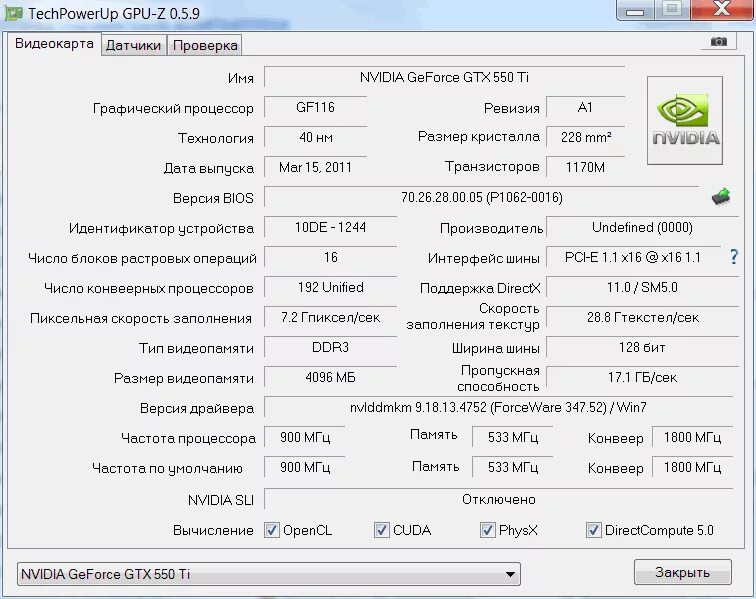Click the texture fillrate 28.8 Гтекстел/сек

point(642,317)
